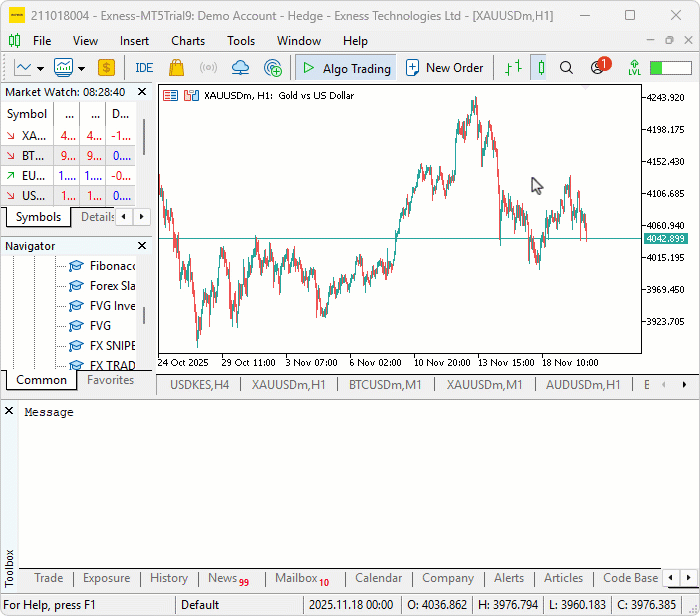Click the Symbol column header
Screen dimensions: 700x616
click(x=27, y=114)
